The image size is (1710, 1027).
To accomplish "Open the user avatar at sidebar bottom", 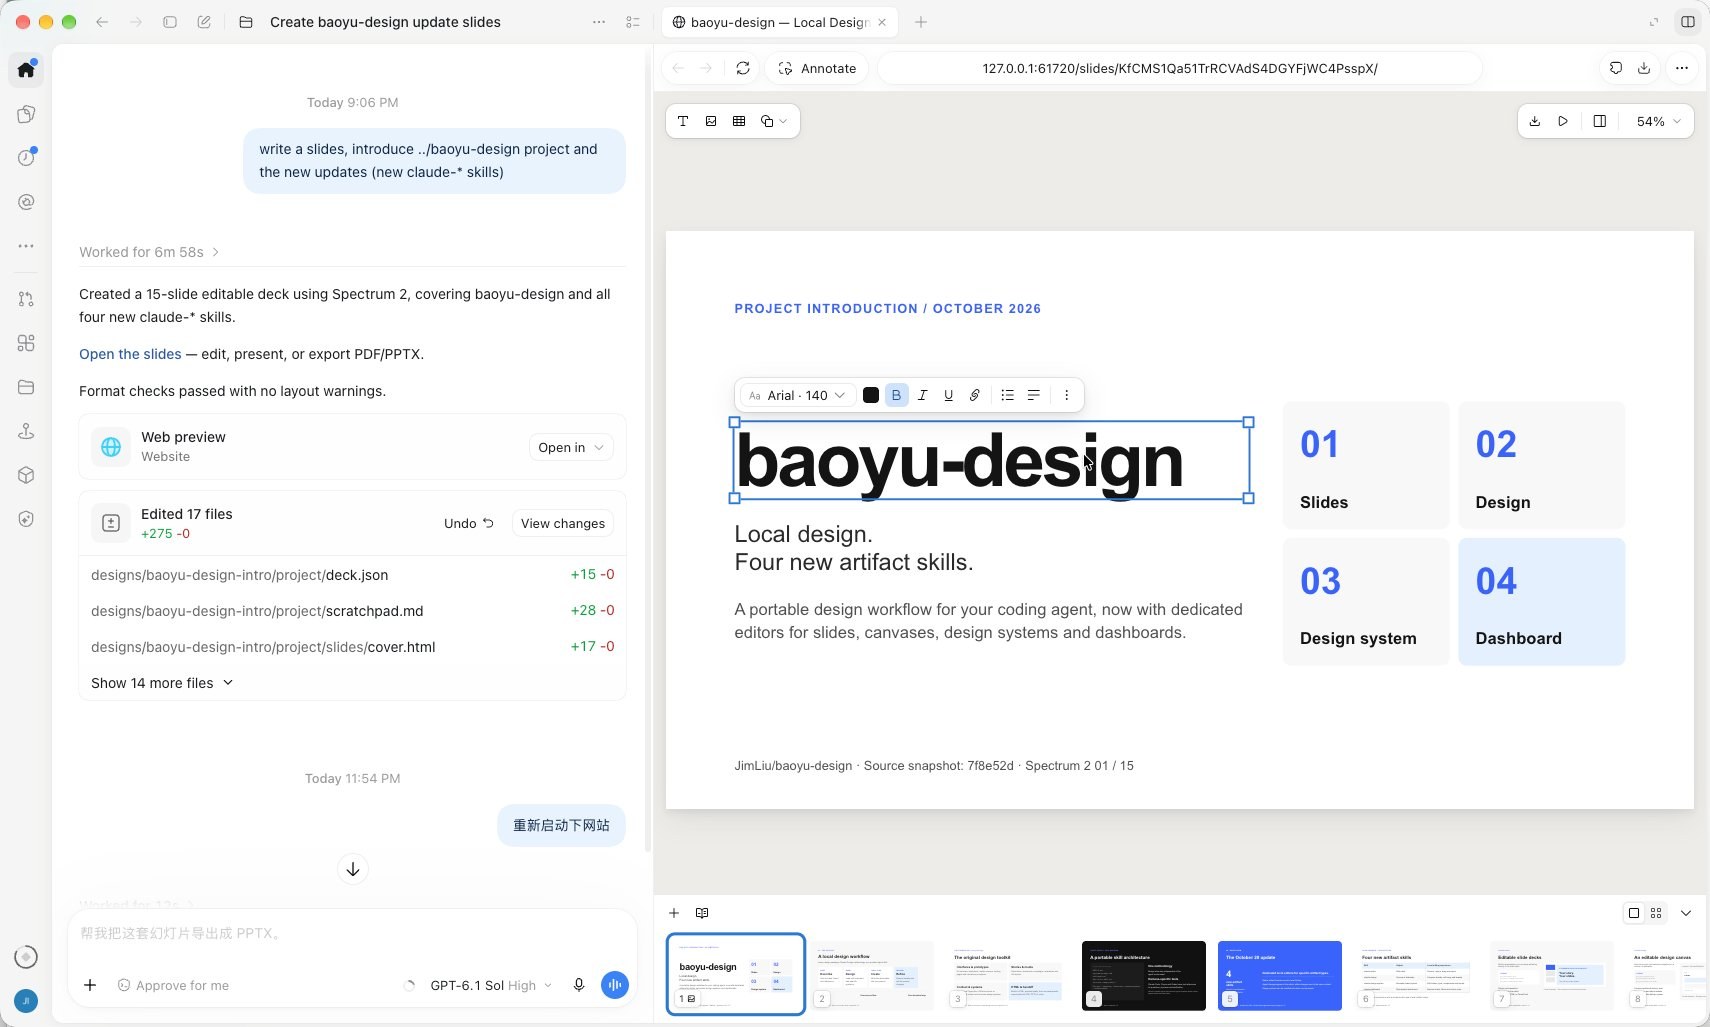I will [x=26, y=1000].
